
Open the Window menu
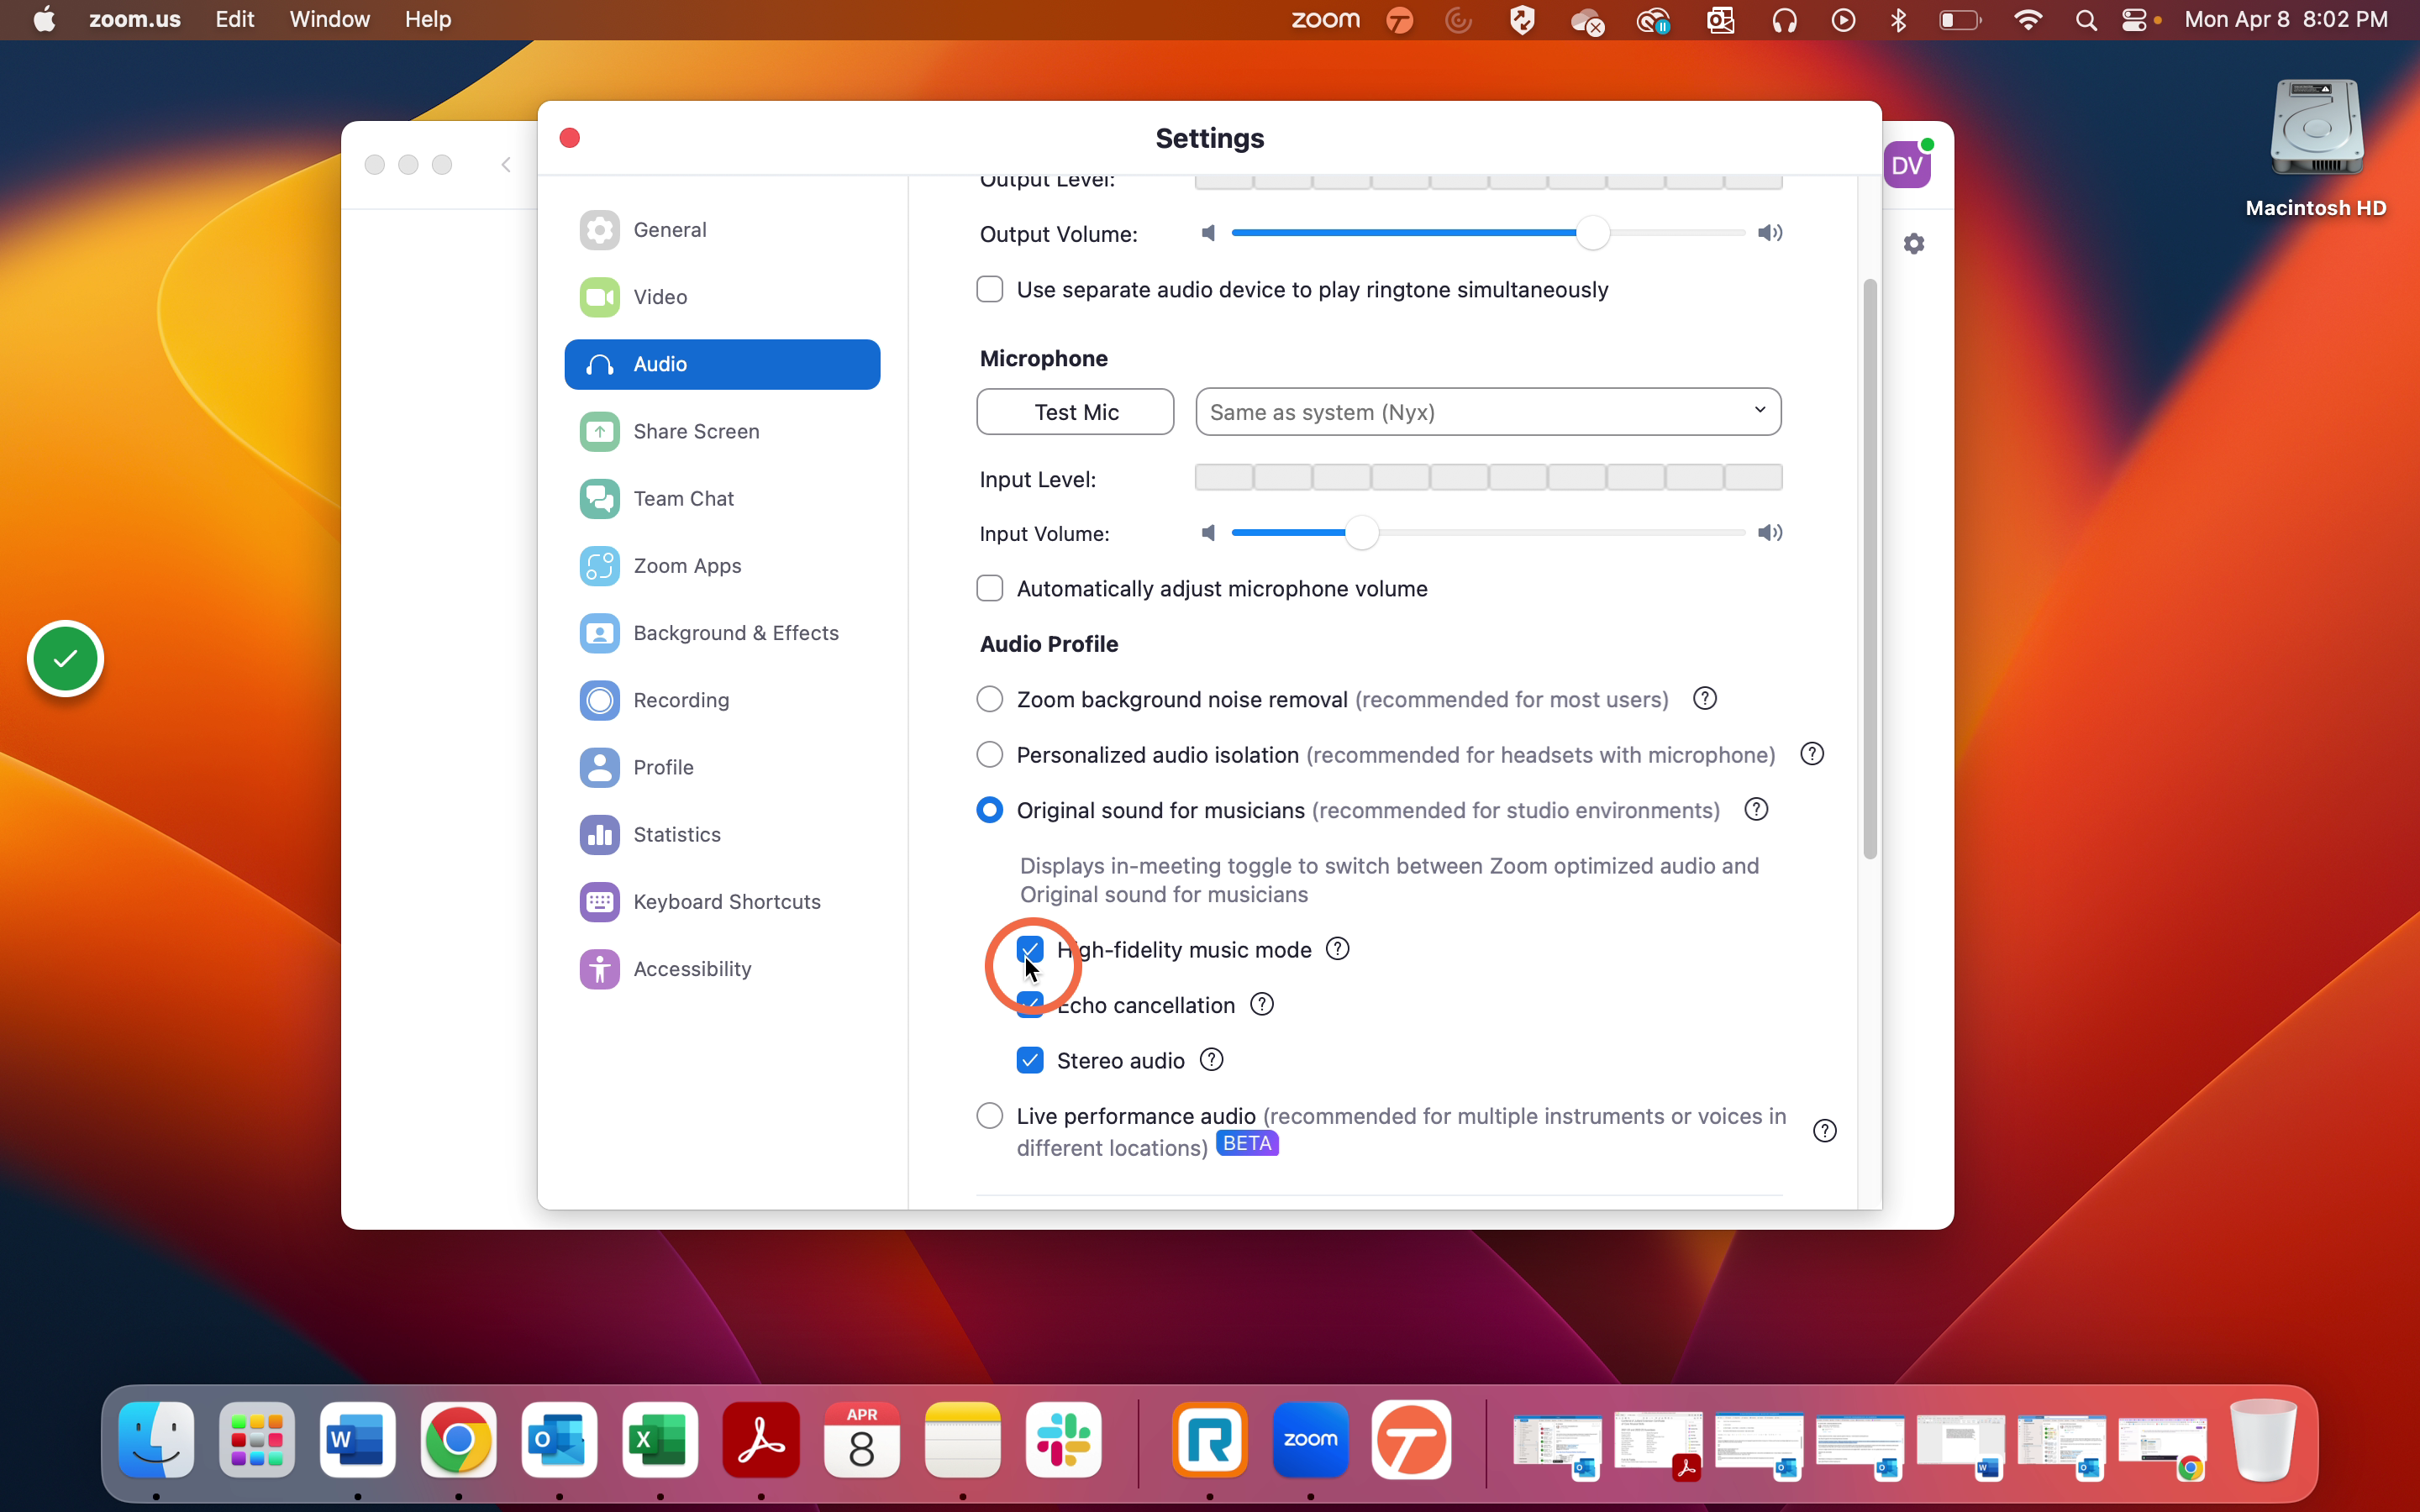(x=330, y=19)
